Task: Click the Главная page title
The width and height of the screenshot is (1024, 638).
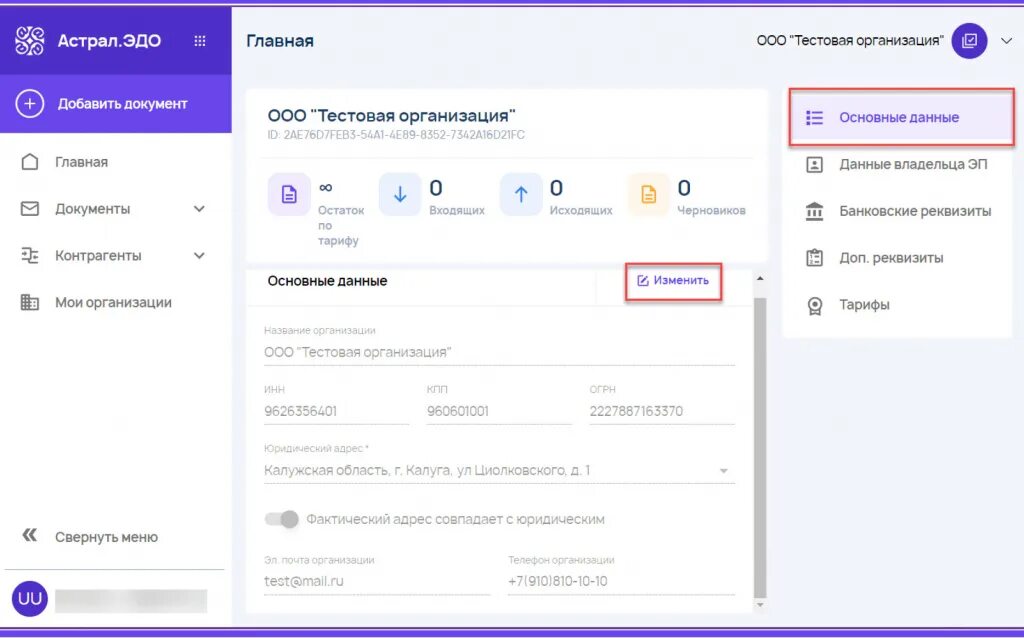Action: click(280, 40)
